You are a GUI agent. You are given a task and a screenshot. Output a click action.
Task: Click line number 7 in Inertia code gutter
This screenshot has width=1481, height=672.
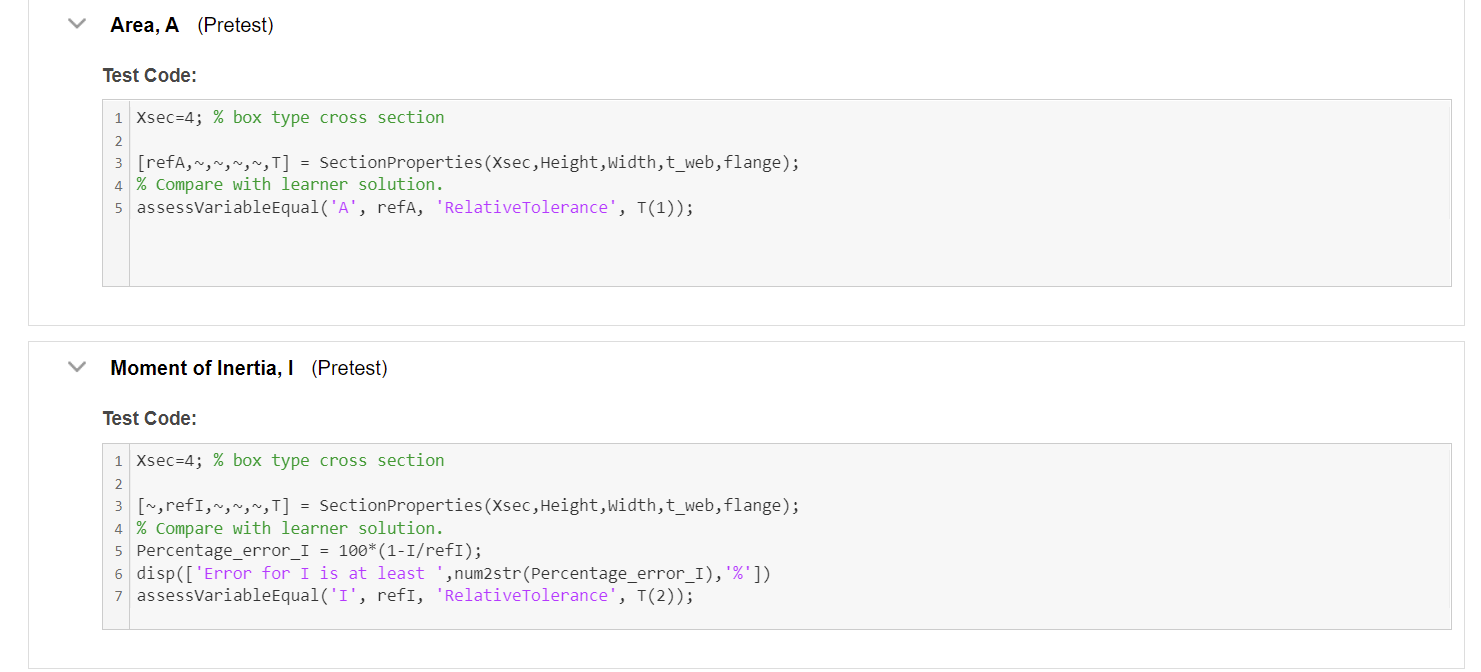point(118,596)
